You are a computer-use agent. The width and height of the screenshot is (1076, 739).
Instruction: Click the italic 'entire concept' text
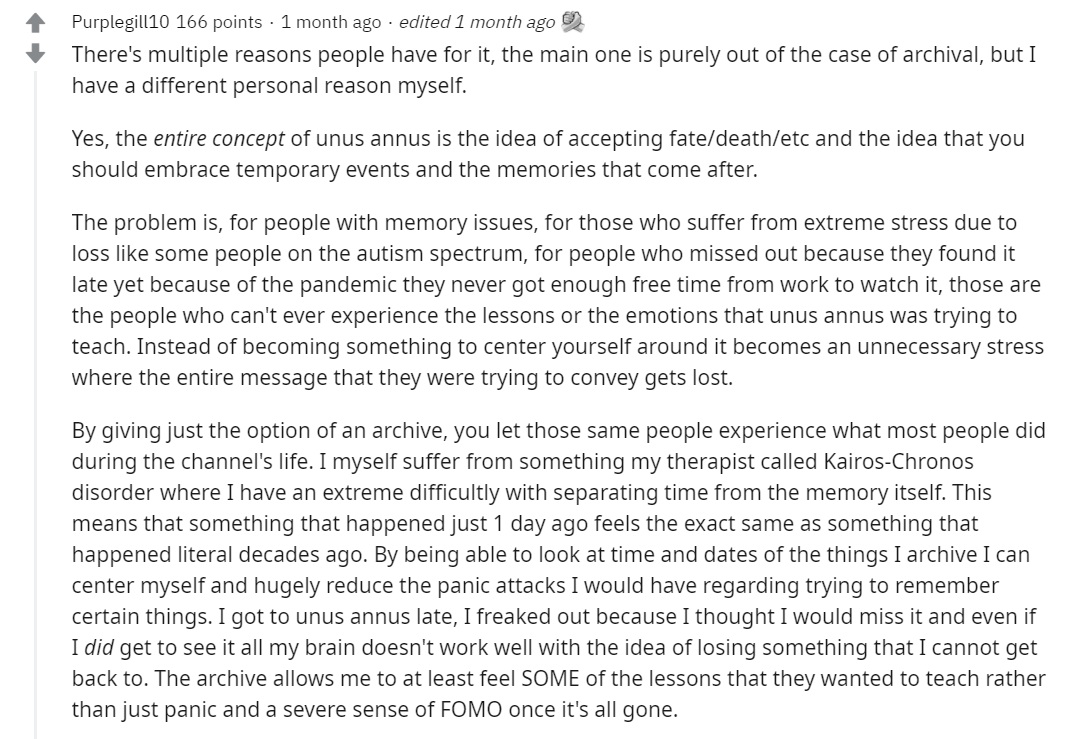(x=219, y=139)
